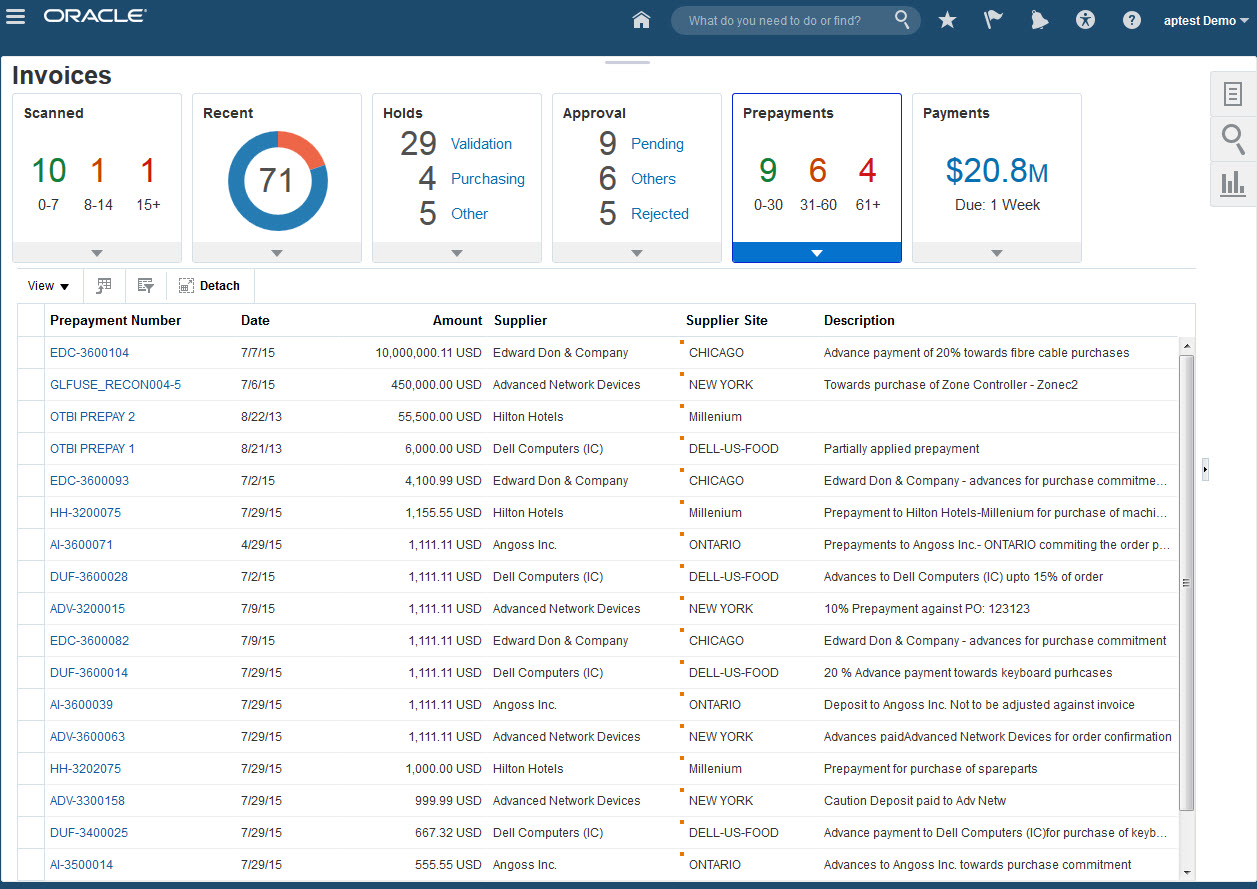Expand the Scanned infotile arrow

[97, 253]
